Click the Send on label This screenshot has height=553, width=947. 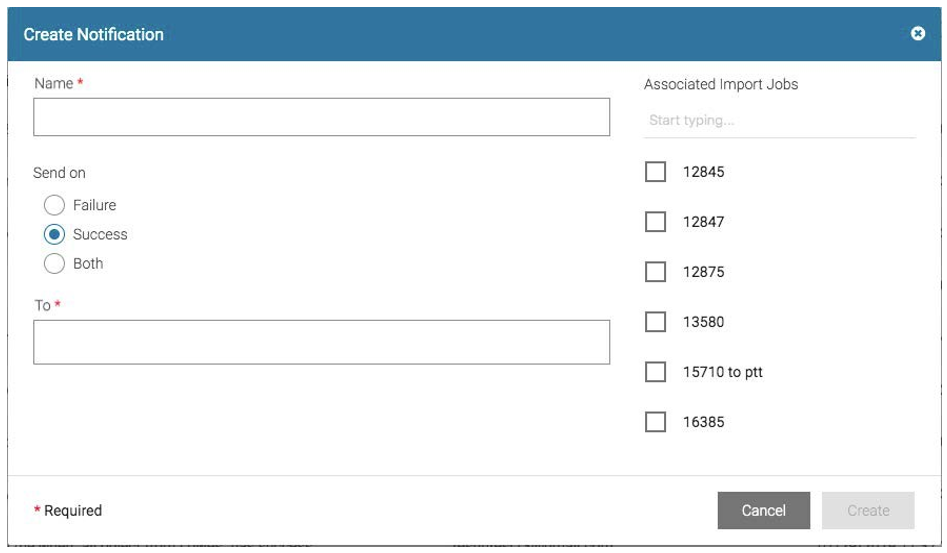click(x=59, y=173)
